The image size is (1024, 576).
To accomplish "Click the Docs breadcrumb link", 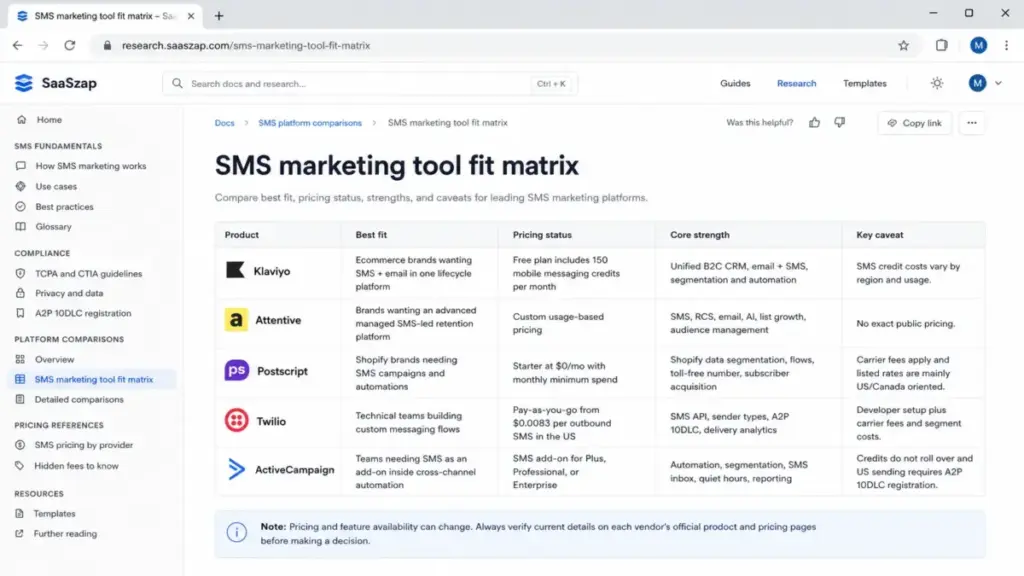I will 224,123.
